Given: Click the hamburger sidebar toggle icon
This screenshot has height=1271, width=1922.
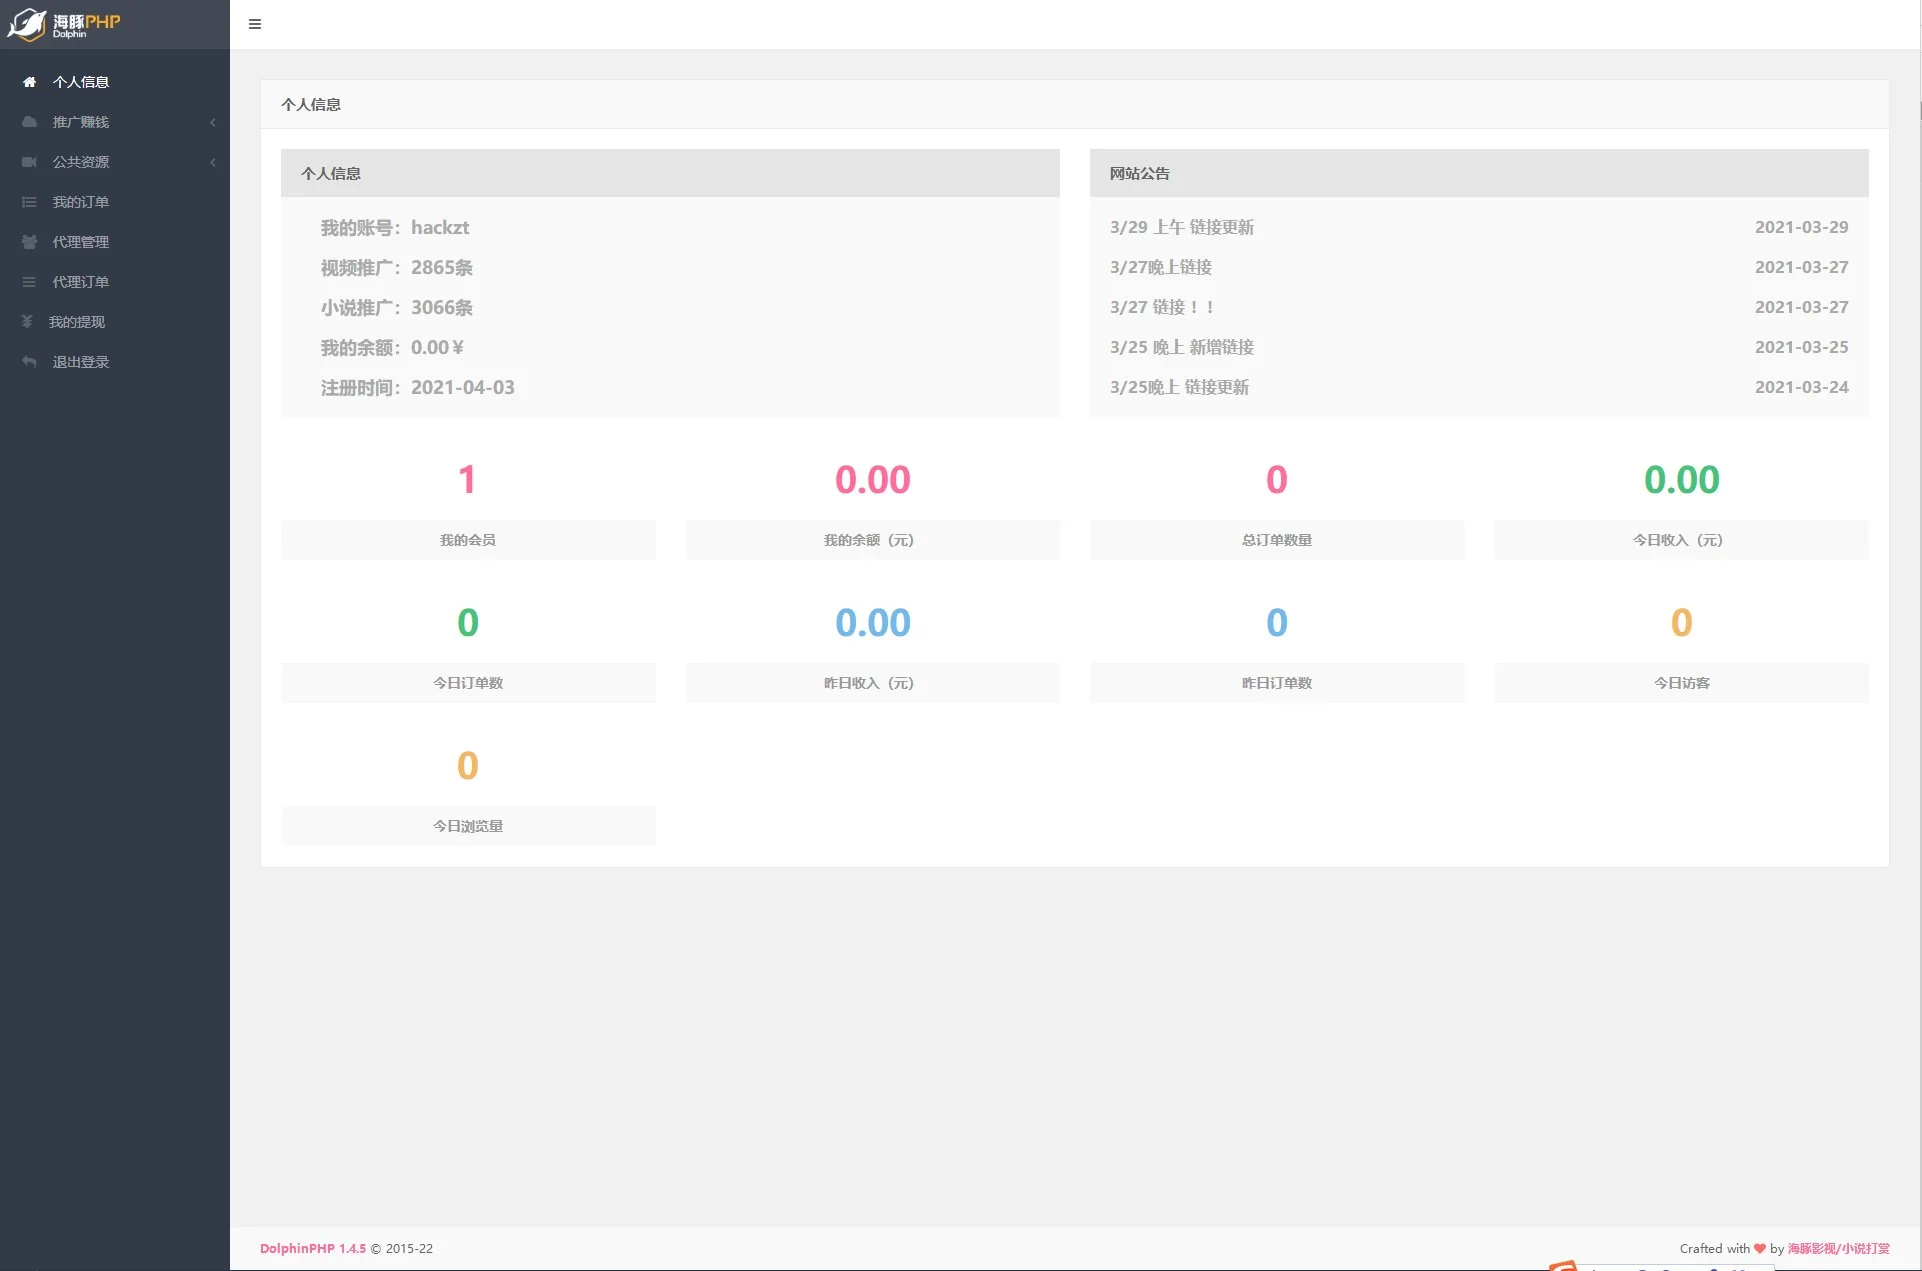Looking at the screenshot, I should click(255, 24).
